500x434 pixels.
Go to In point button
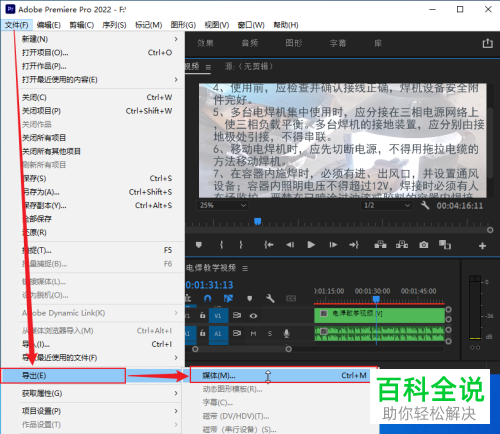tap(269, 245)
